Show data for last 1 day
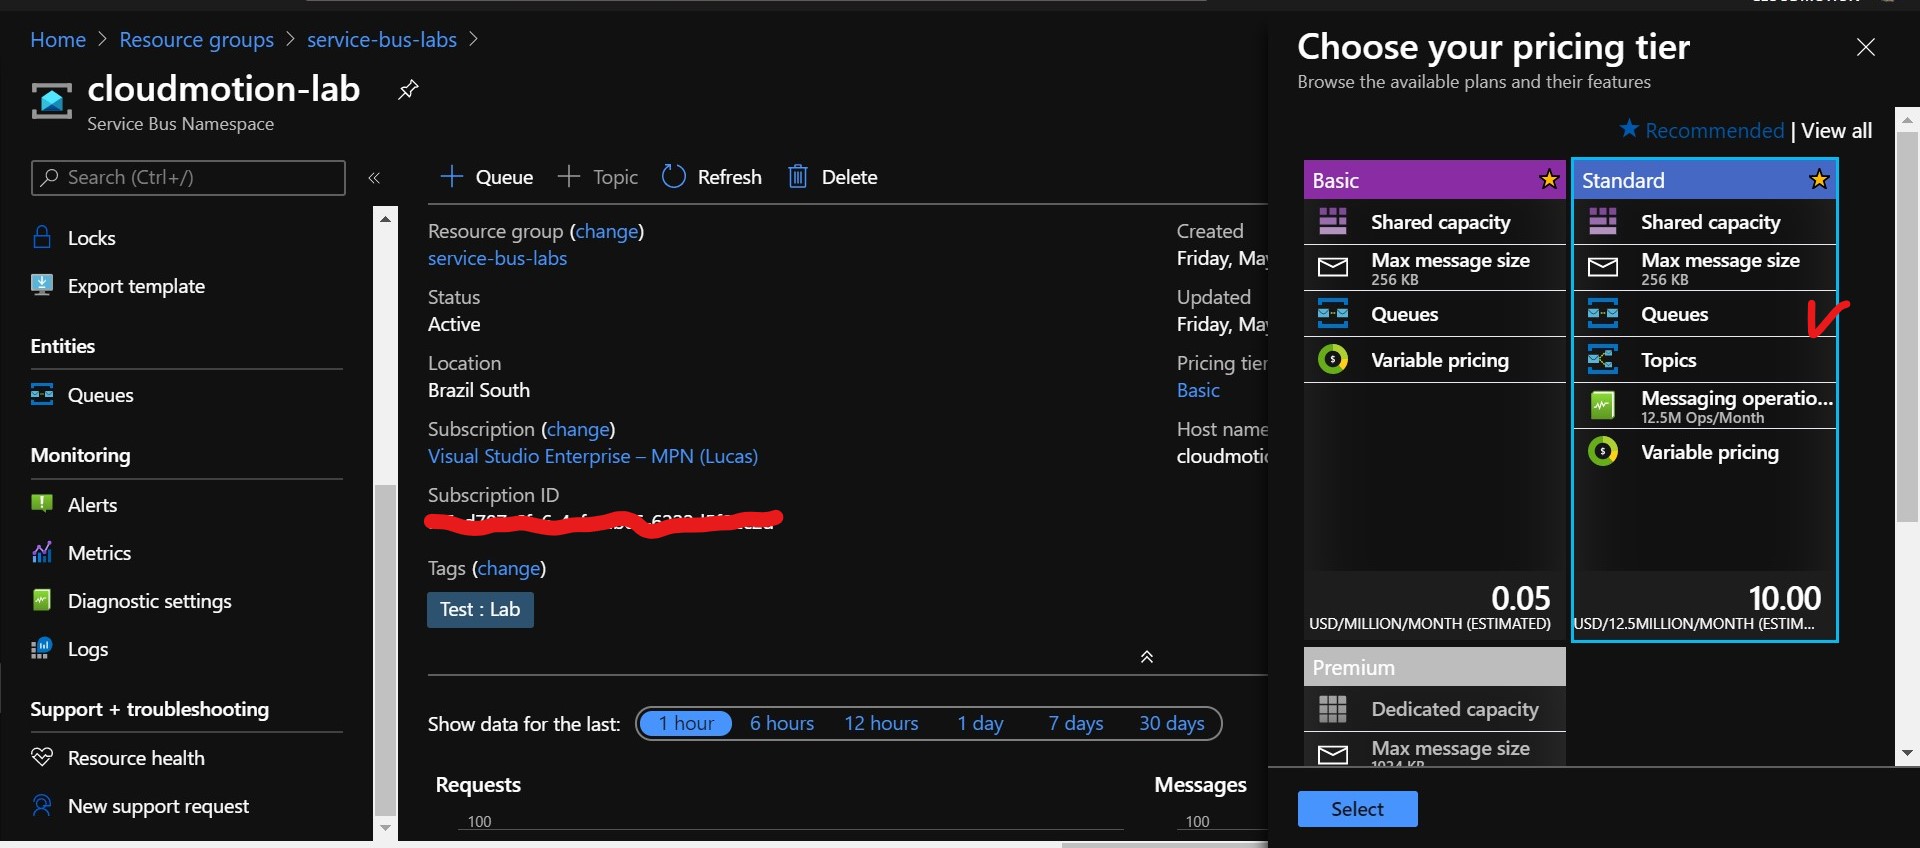 (x=980, y=723)
